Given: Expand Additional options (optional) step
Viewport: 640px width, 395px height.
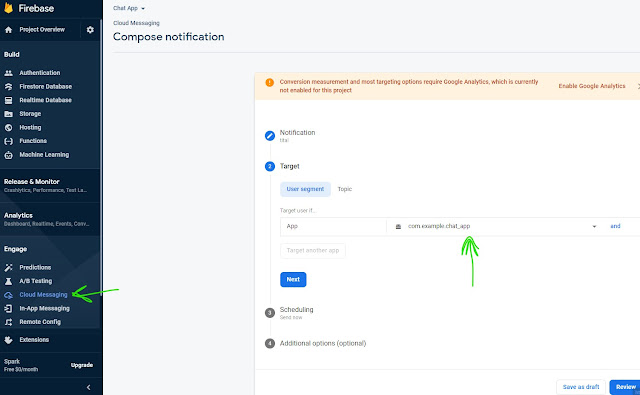Looking at the screenshot, I should click(x=323, y=344).
